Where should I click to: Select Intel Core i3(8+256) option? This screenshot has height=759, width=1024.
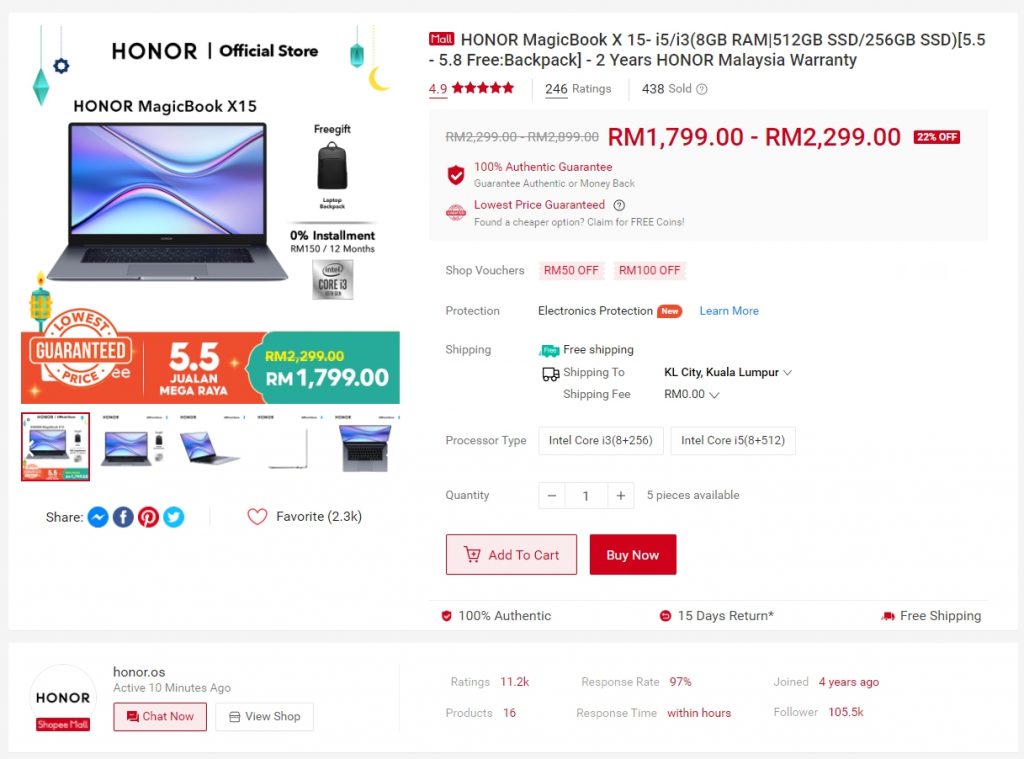click(x=600, y=440)
